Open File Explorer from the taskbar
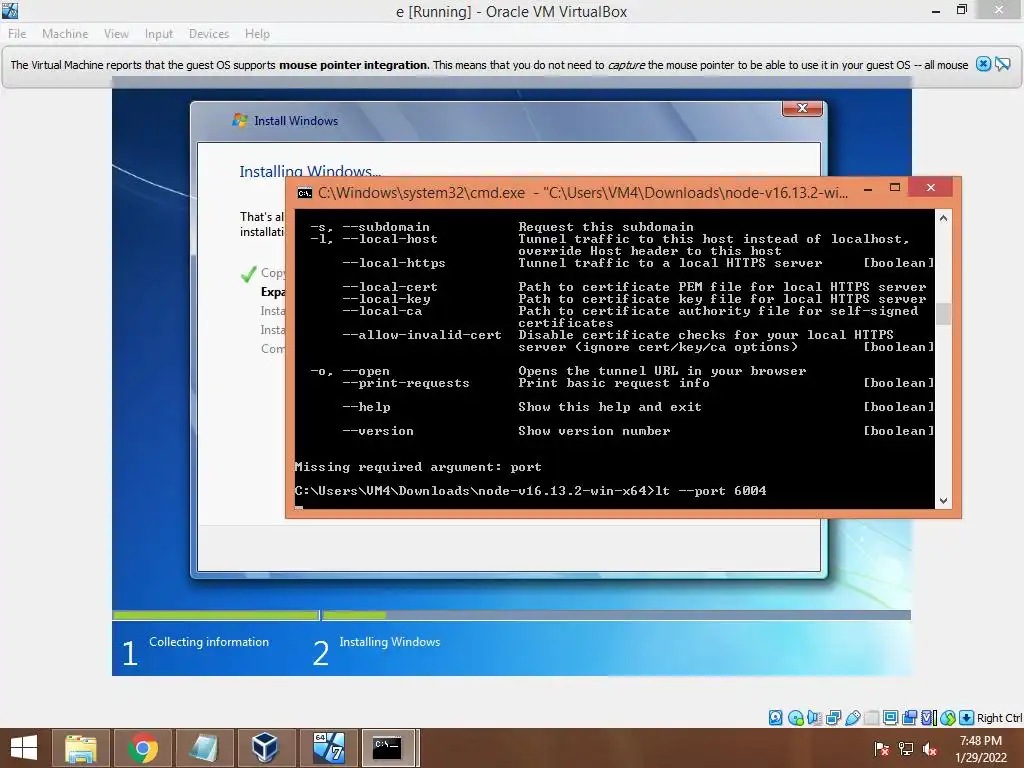 pyautogui.click(x=80, y=748)
